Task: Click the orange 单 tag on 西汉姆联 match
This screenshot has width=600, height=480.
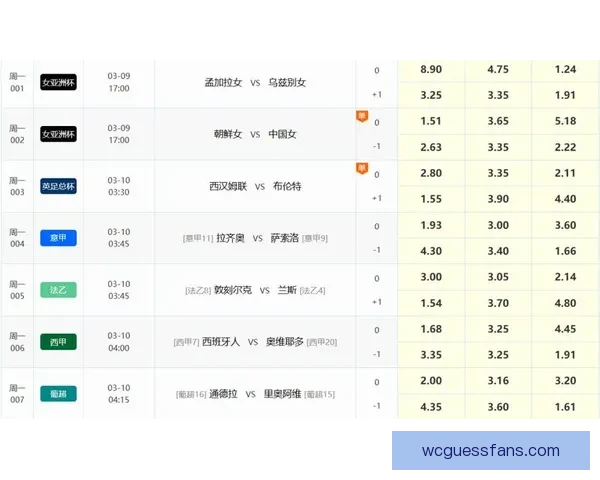Action: click(362, 168)
